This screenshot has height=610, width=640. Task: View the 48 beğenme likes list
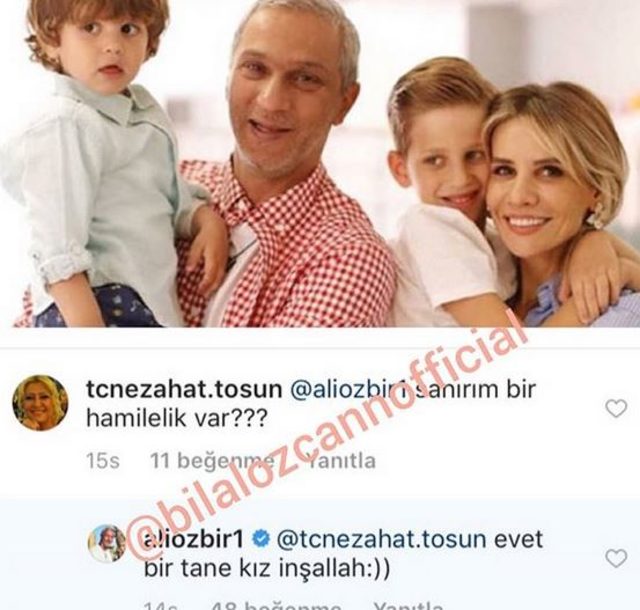coord(276,606)
